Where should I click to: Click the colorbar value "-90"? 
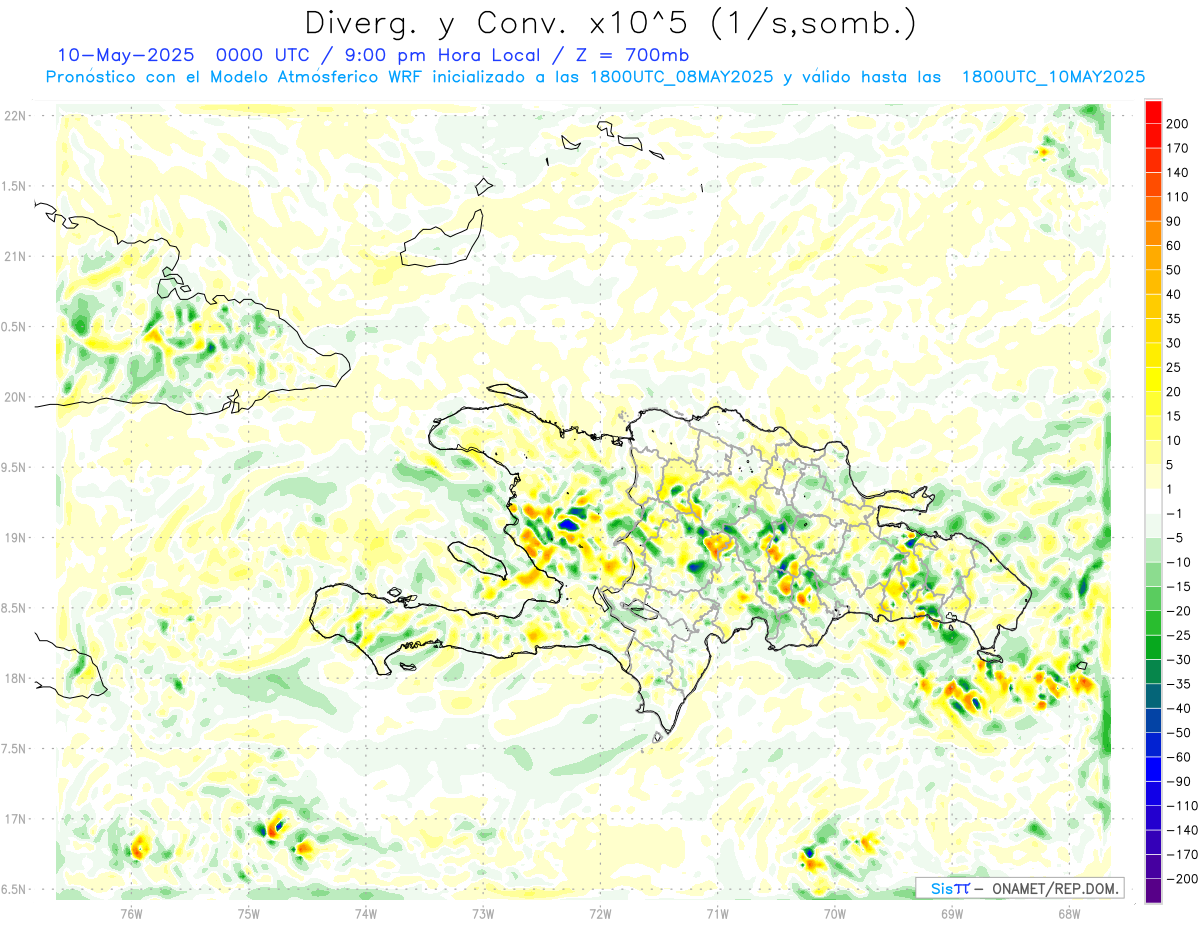(1179, 782)
